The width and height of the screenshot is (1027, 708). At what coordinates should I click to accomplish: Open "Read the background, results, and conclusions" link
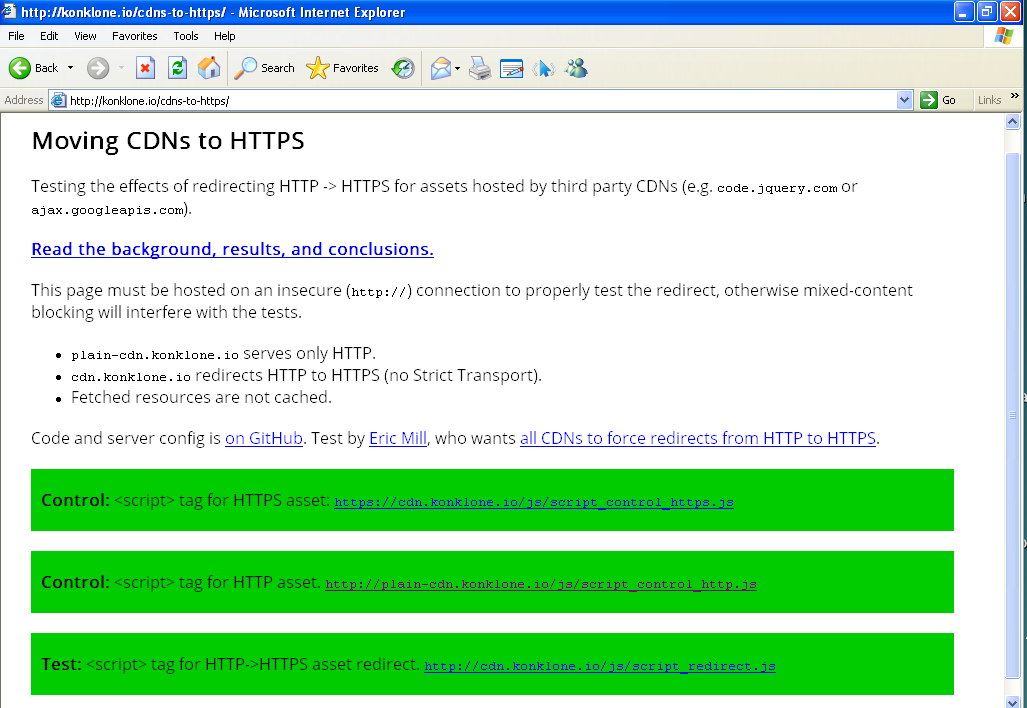tap(233, 250)
